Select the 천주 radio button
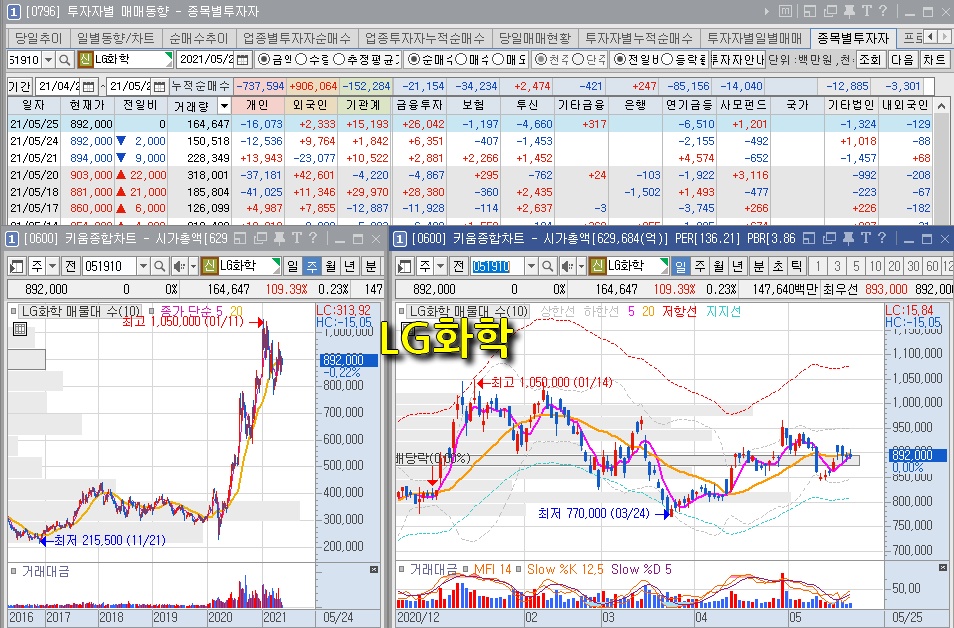Image resolution: width=954 pixels, height=628 pixels. point(541,60)
